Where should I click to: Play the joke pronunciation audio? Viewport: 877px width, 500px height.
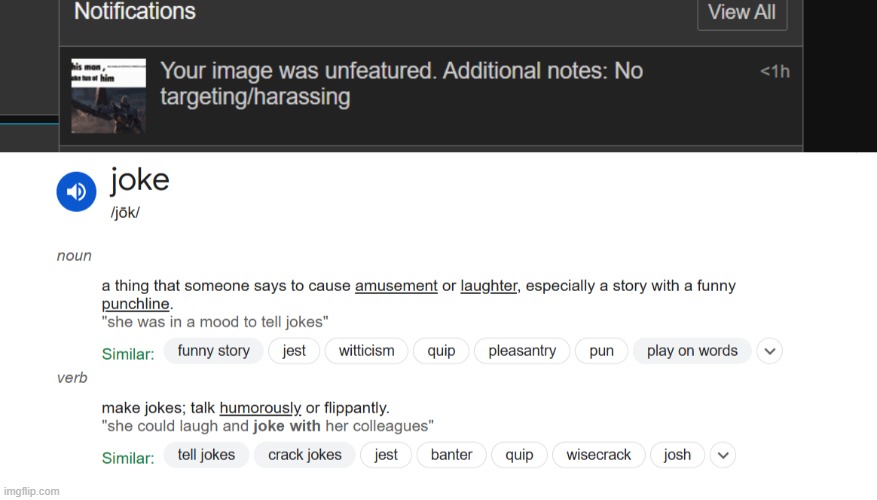(x=77, y=192)
